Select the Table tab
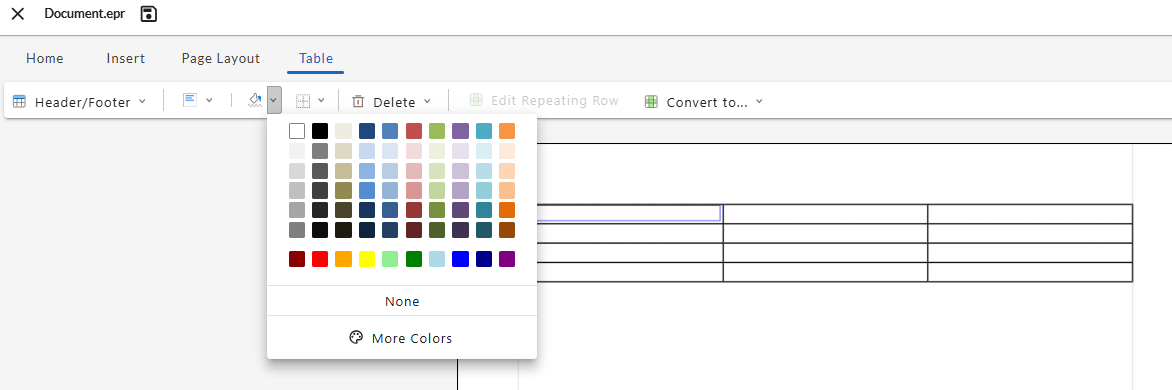This screenshot has height=390, width=1172. coord(315,58)
